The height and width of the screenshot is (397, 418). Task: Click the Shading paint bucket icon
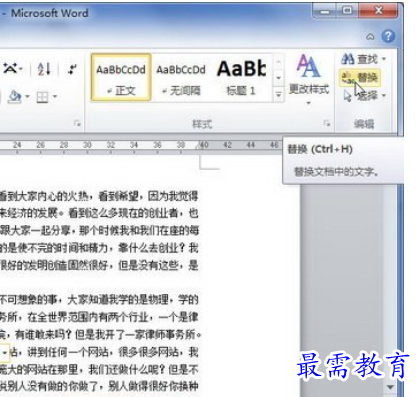(15, 97)
